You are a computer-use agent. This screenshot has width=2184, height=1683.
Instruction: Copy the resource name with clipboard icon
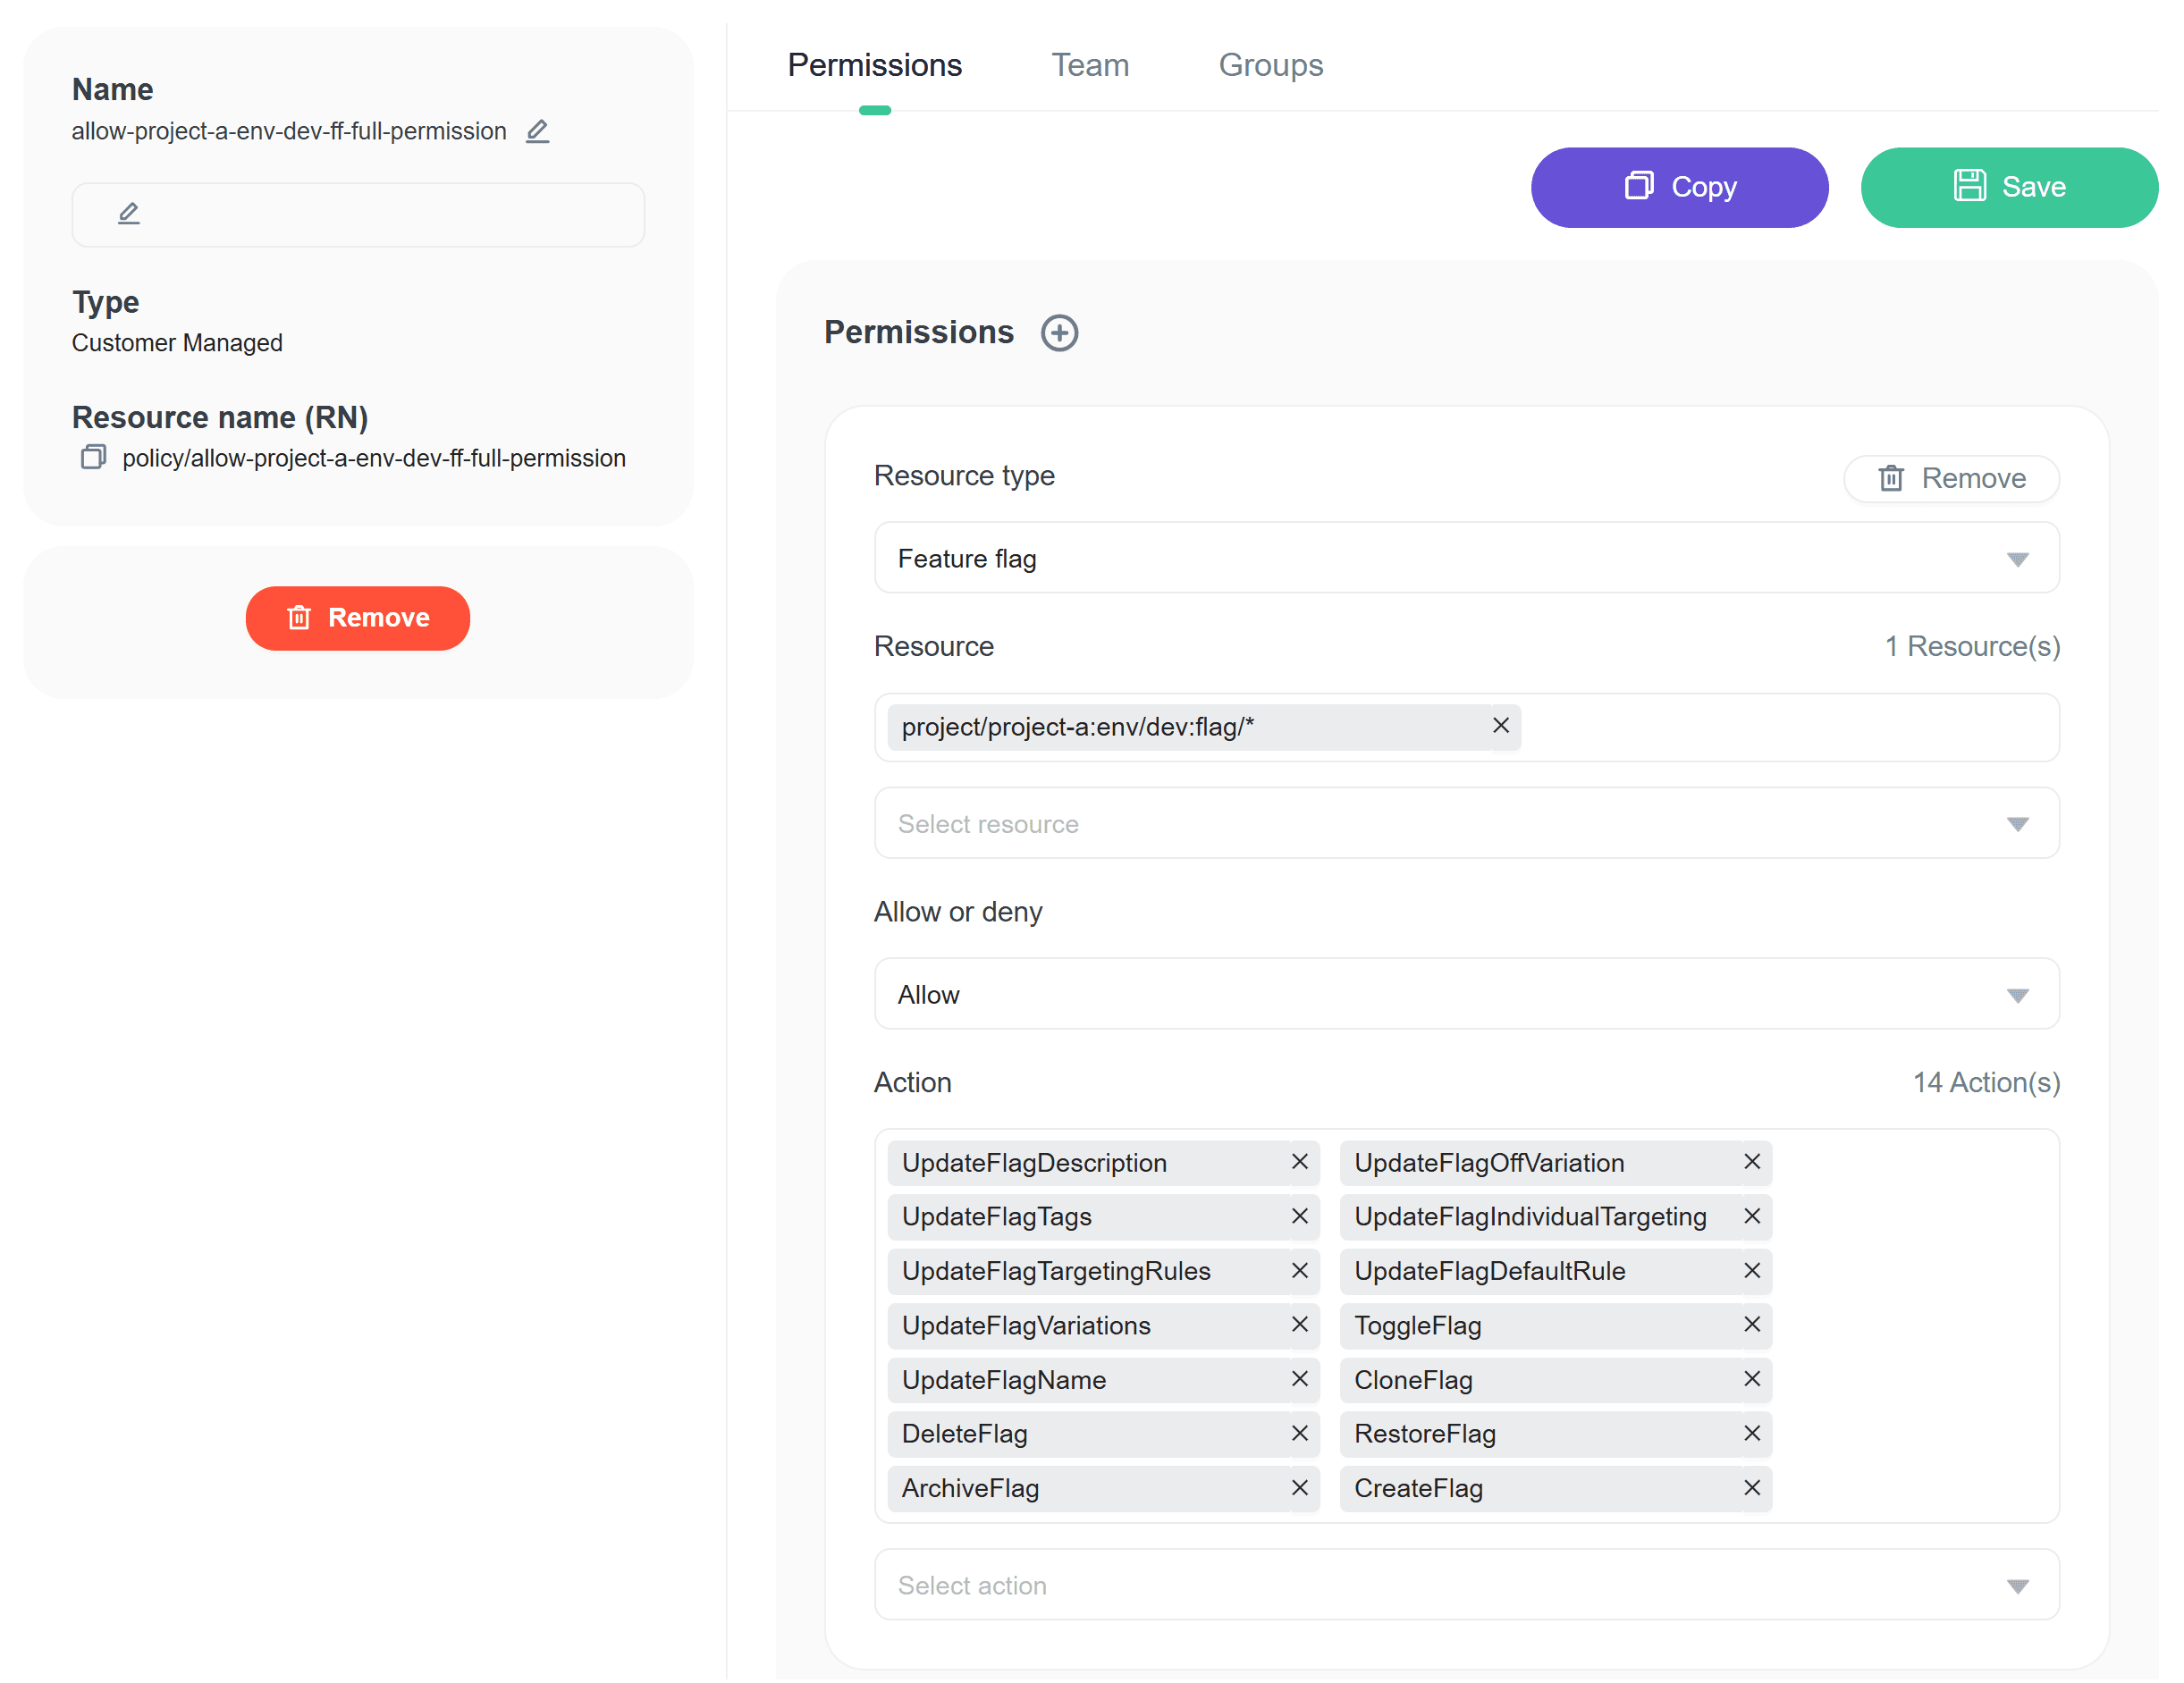click(x=93, y=457)
